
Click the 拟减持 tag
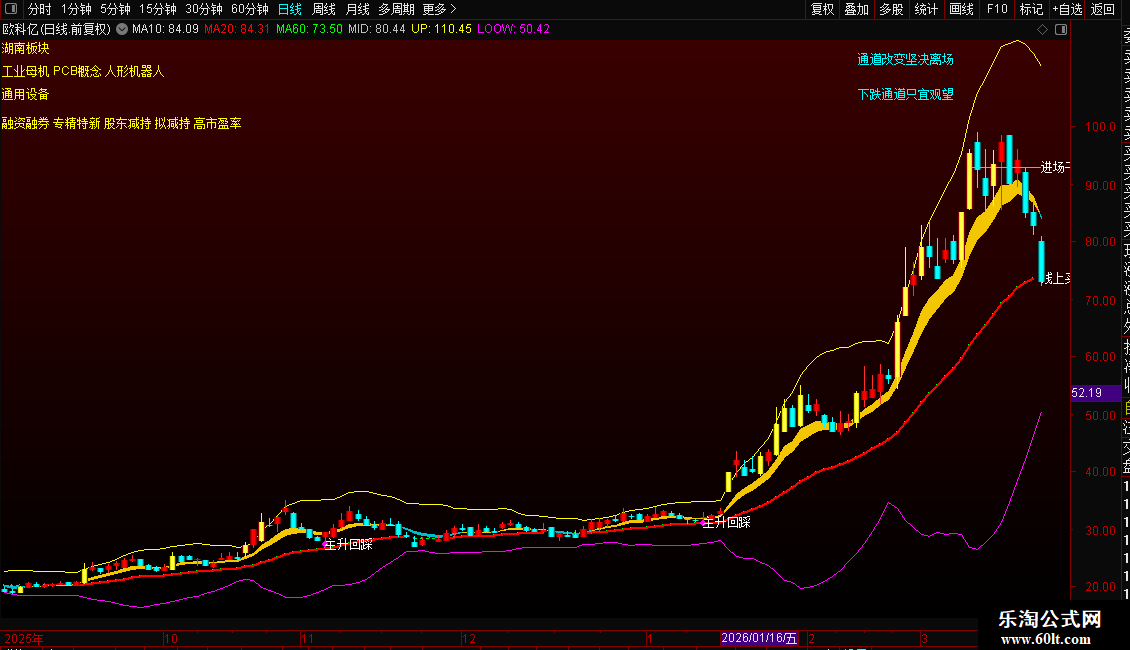pos(172,123)
